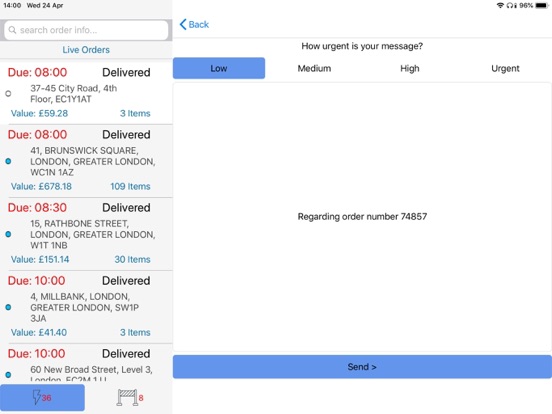Click 109 Items count
The image size is (552, 414).
130,186
